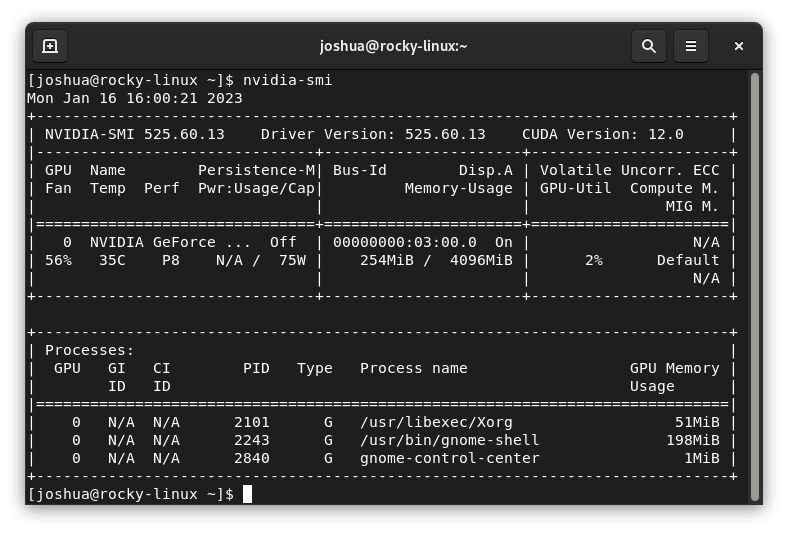Image resolution: width=788 pixels, height=533 pixels.
Task: Click the process /usr/bin/gnome-shell
Action: (449, 440)
